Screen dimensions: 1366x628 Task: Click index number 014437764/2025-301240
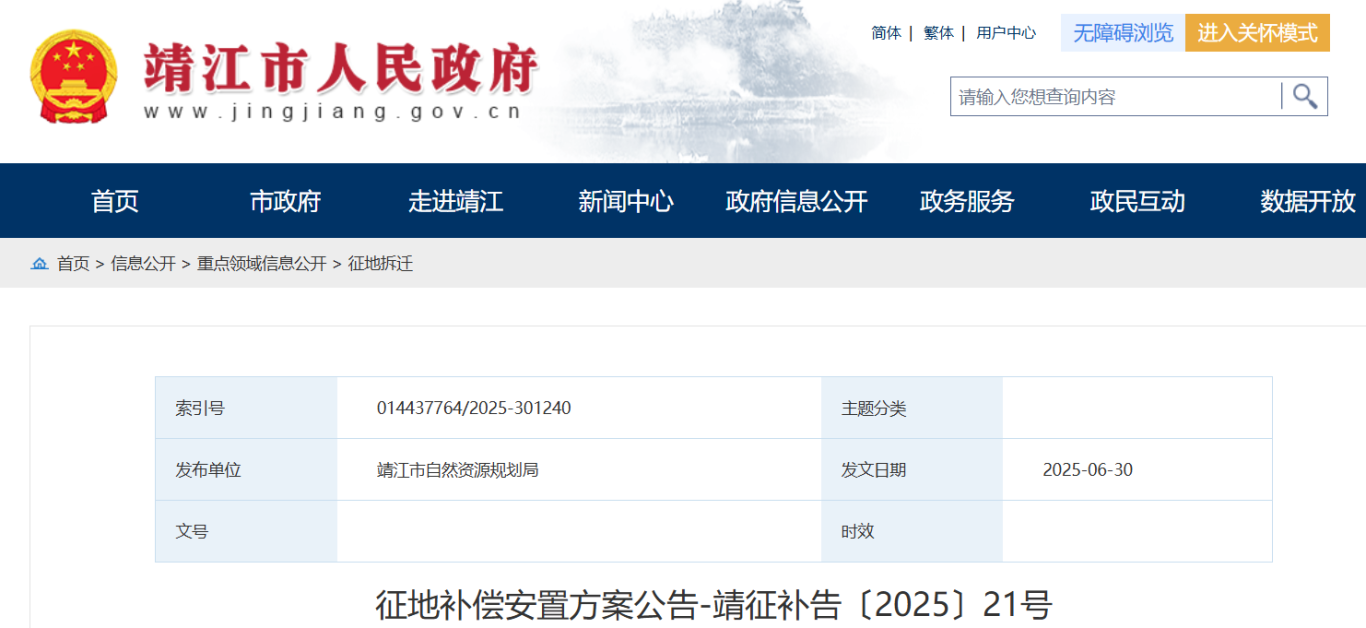[474, 408]
